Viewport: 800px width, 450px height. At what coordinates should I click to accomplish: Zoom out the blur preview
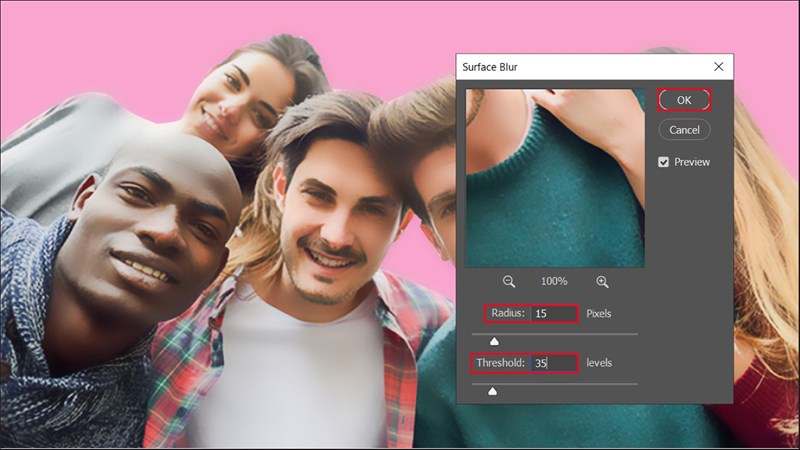tap(509, 282)
